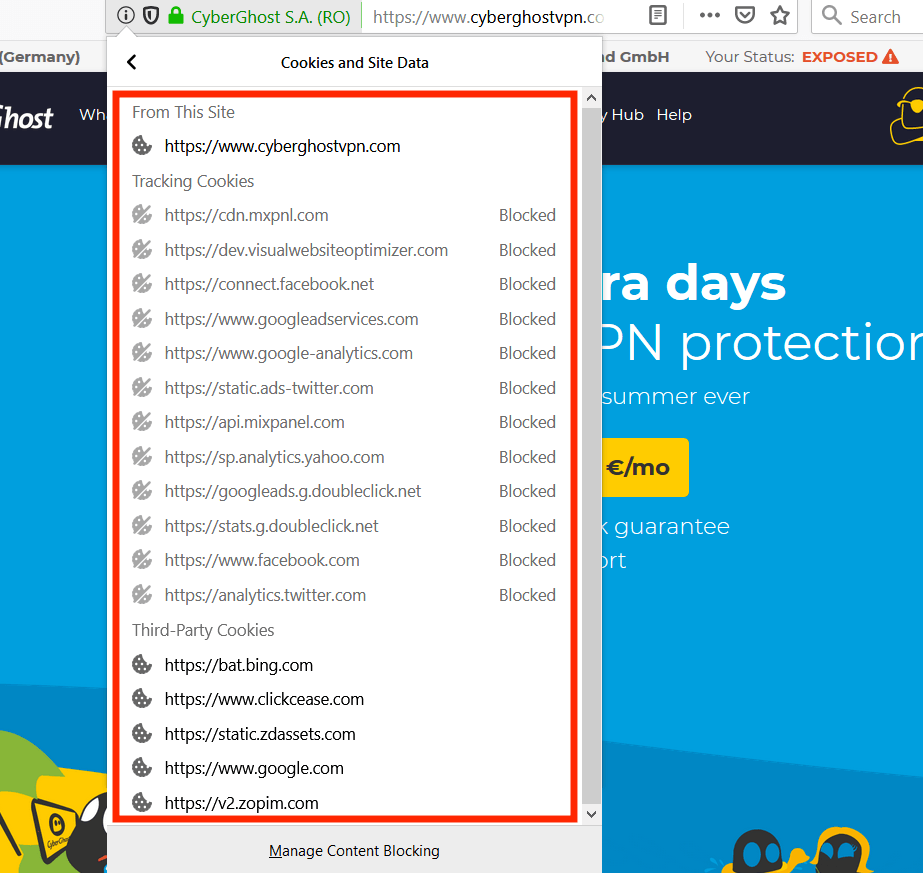The image size is (923, 873).
Task: Select https://googleads.g.doubleclick.net entry
Action: tap(293, 491)
